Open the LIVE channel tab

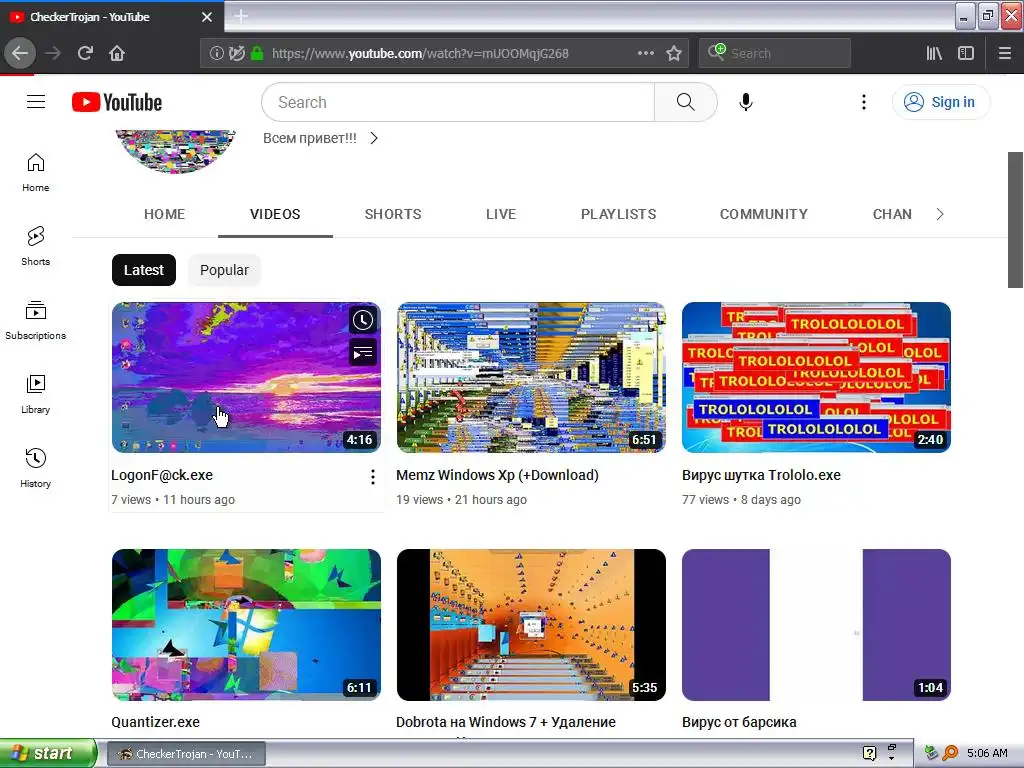(501, 214)
